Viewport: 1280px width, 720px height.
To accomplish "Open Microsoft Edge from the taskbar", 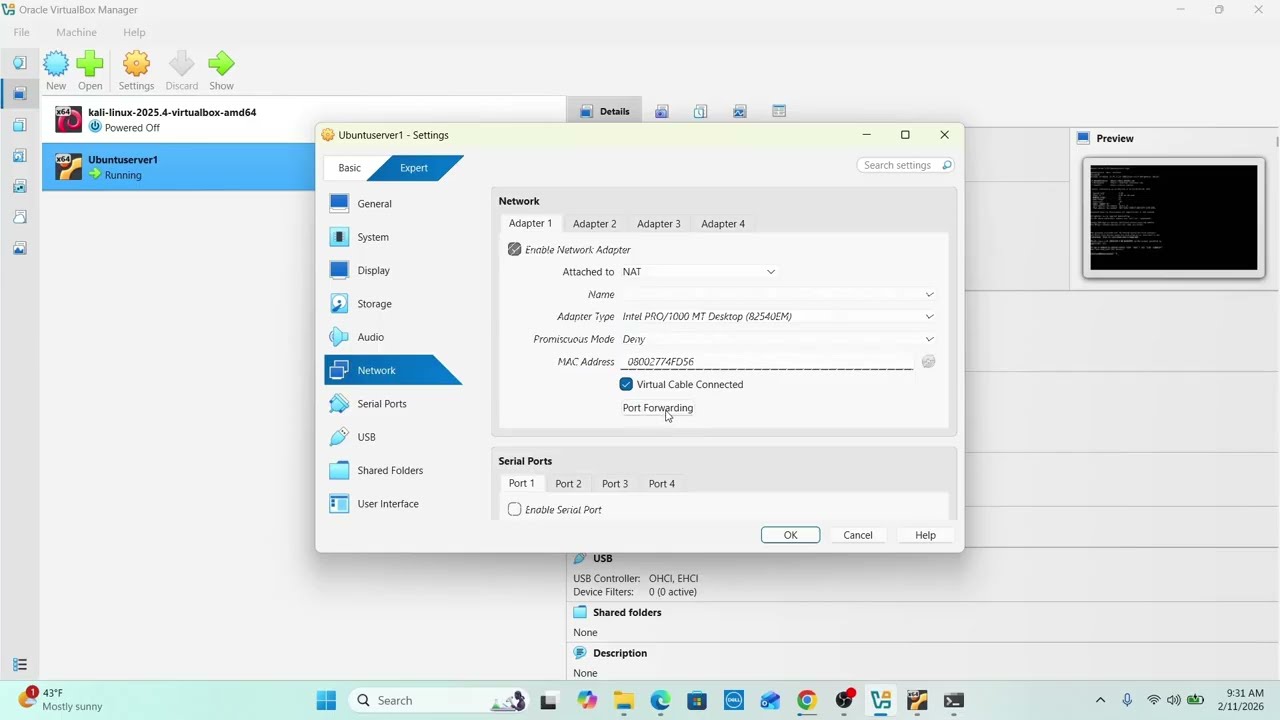I will (x=660, y=701).
